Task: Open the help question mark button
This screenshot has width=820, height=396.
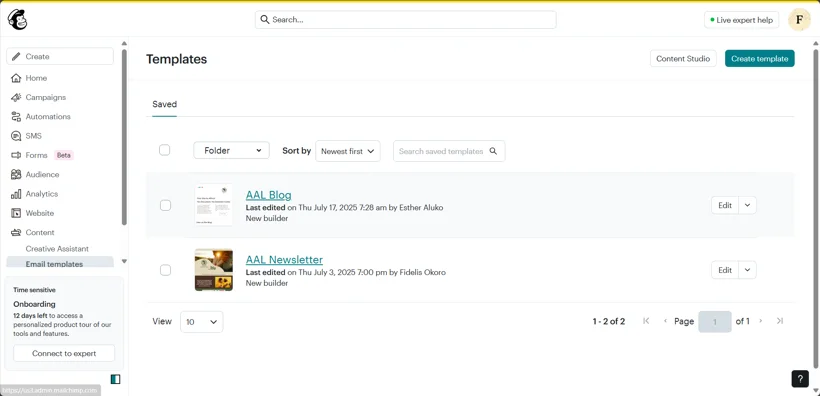Action: (x=800, y=379)
